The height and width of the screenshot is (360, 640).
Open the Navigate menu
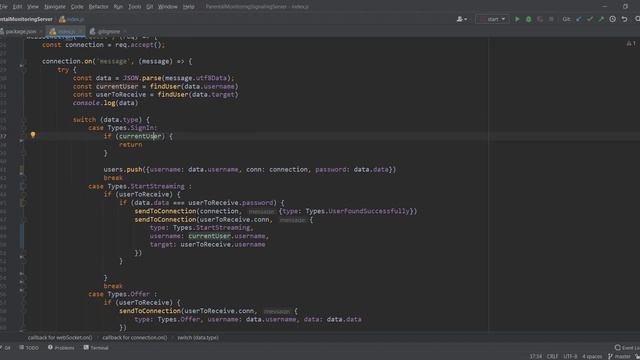[55, 7]
